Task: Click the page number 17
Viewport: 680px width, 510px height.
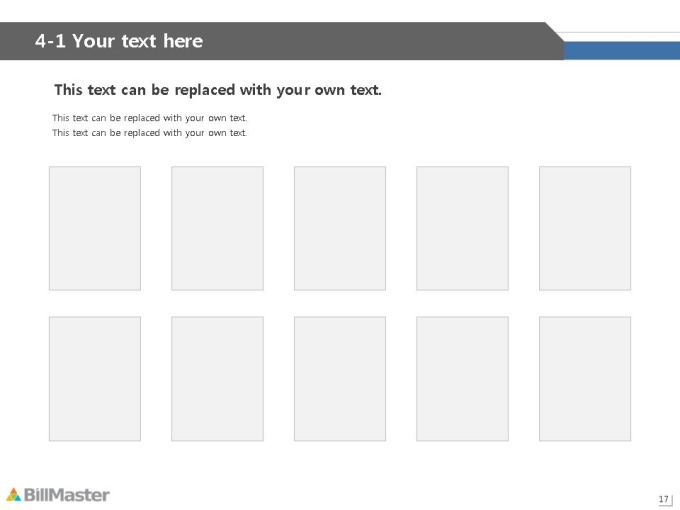Action: 664,499
